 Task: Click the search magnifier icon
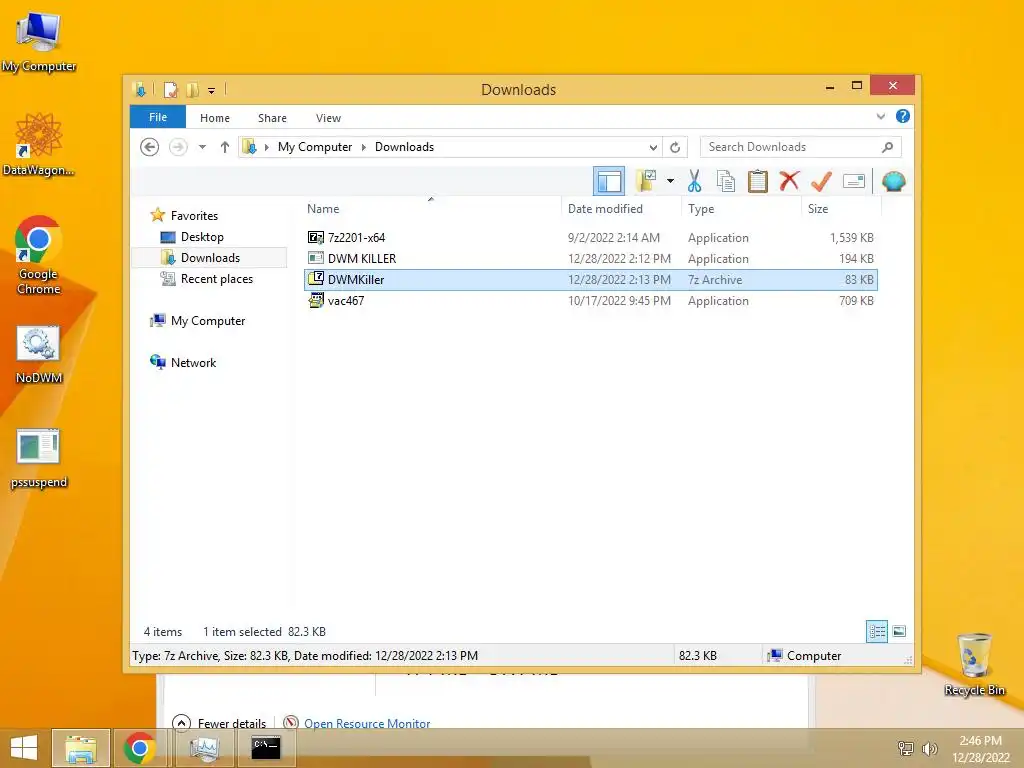click(x=887, y=147)
